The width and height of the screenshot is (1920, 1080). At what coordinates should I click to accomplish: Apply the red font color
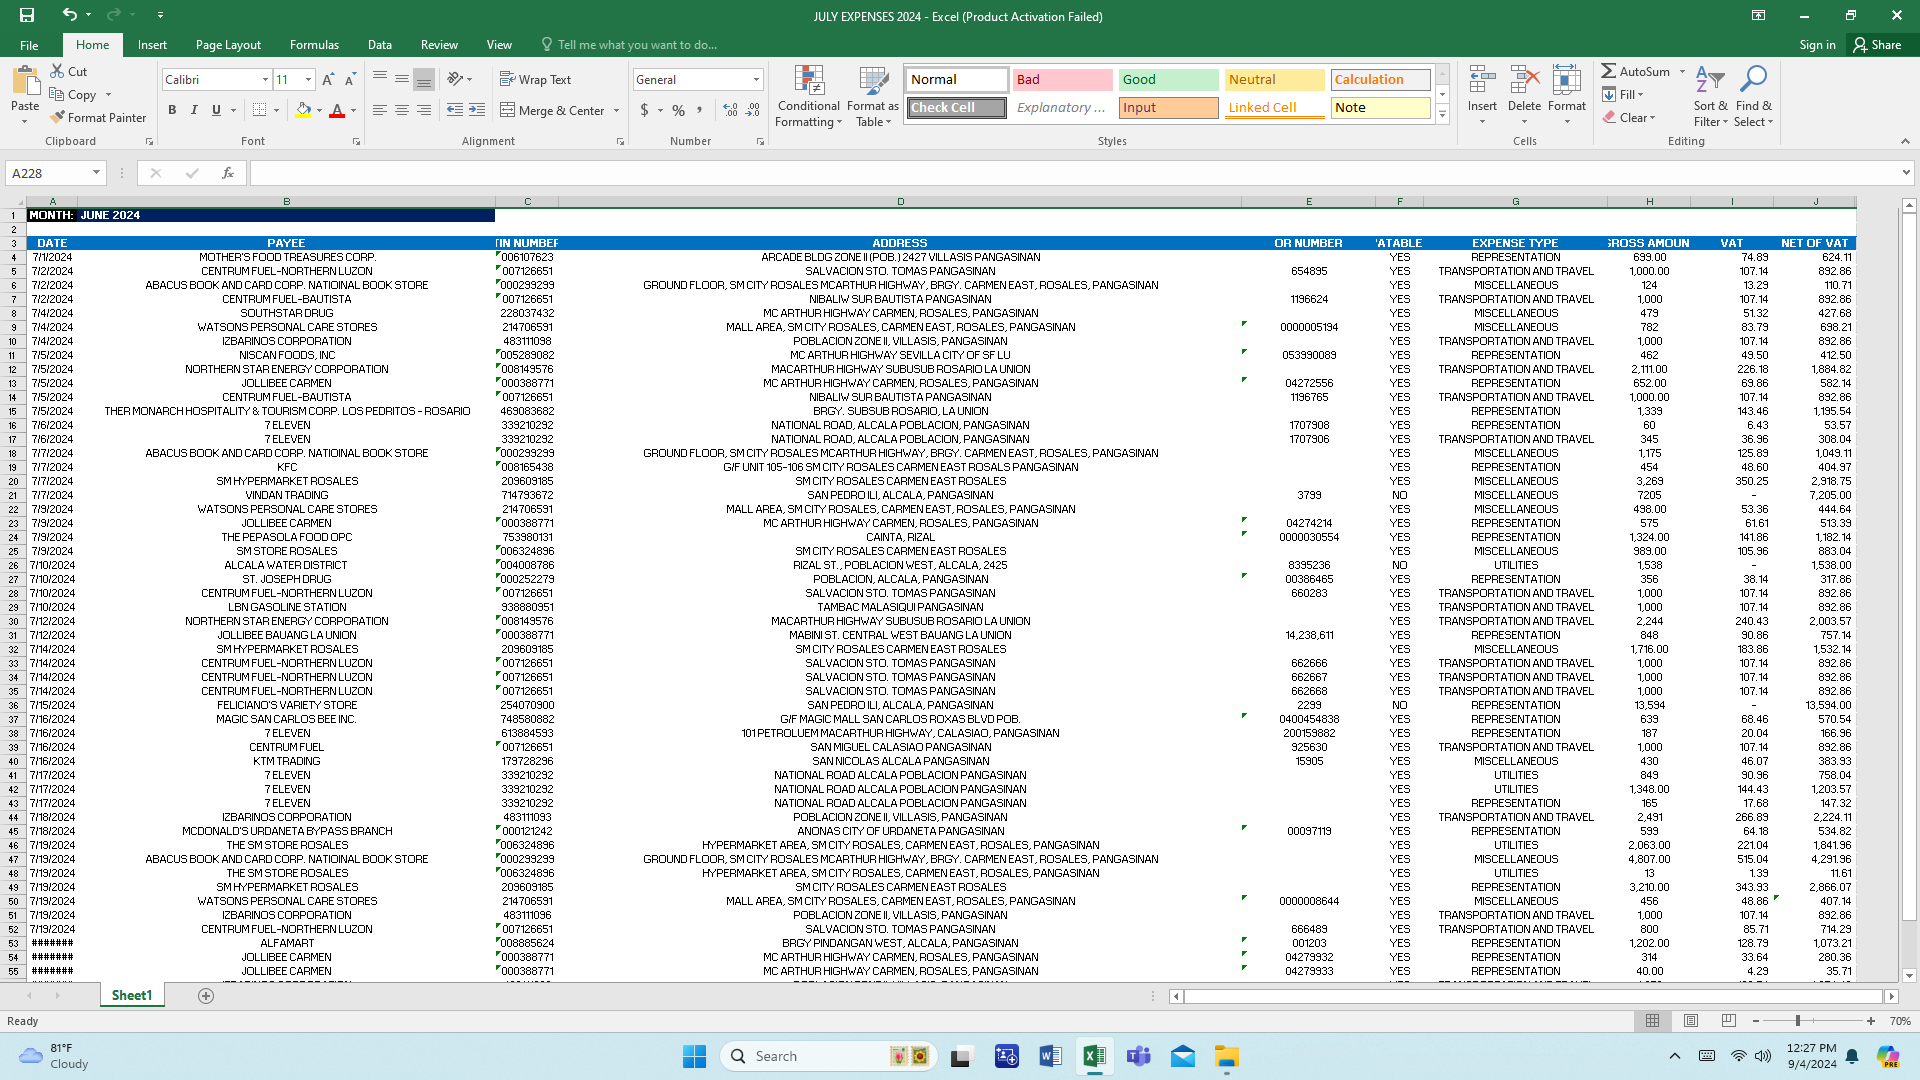[x=337, y=110]
